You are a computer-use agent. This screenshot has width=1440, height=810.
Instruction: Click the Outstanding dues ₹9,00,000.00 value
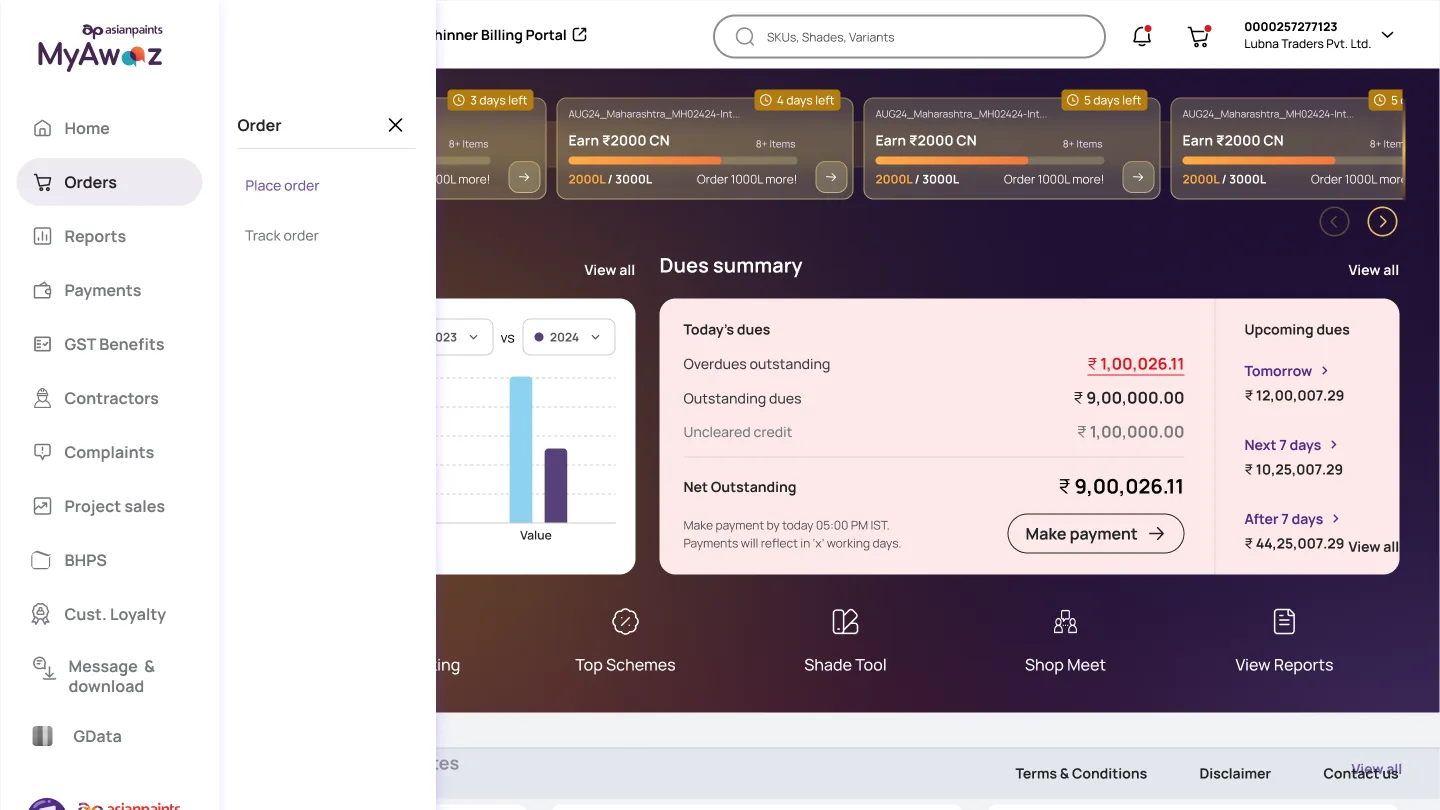1129,398
